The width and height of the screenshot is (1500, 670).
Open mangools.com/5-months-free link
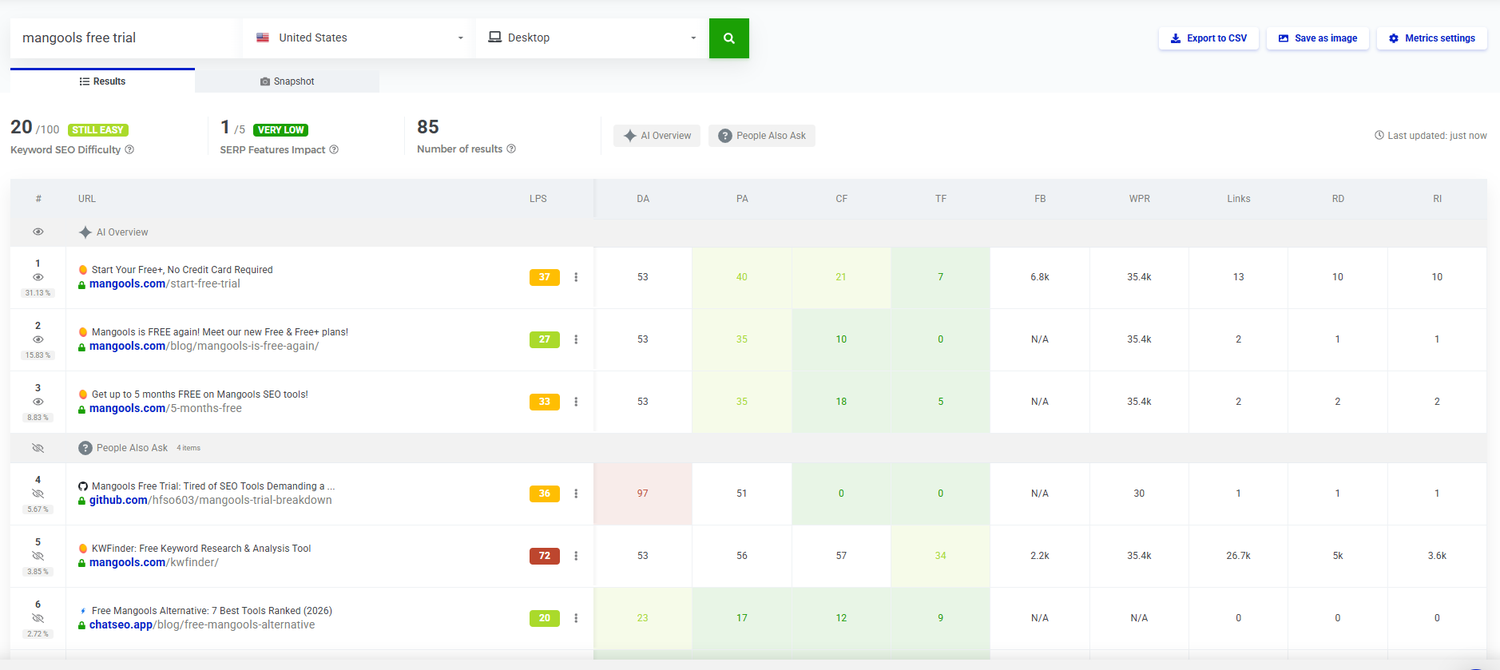[x=165, y=408]
